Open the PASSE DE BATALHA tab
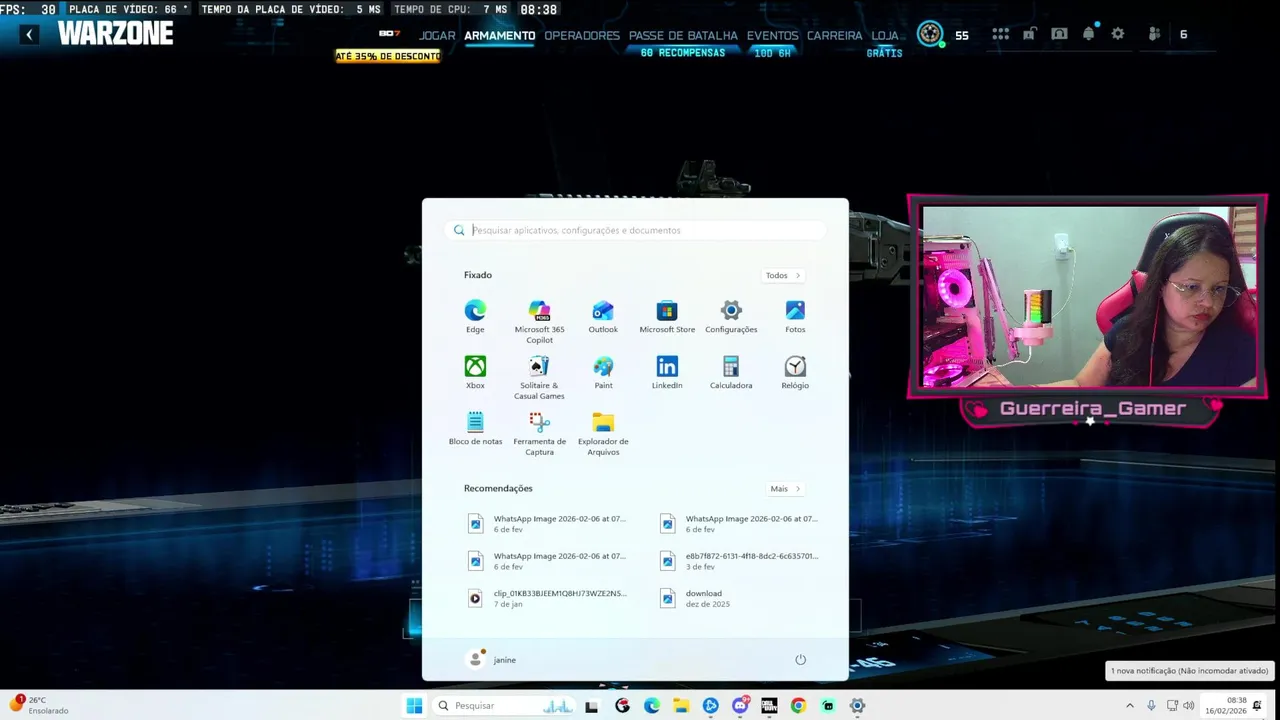Screen dimensions: 1280x720 (683, 35)
